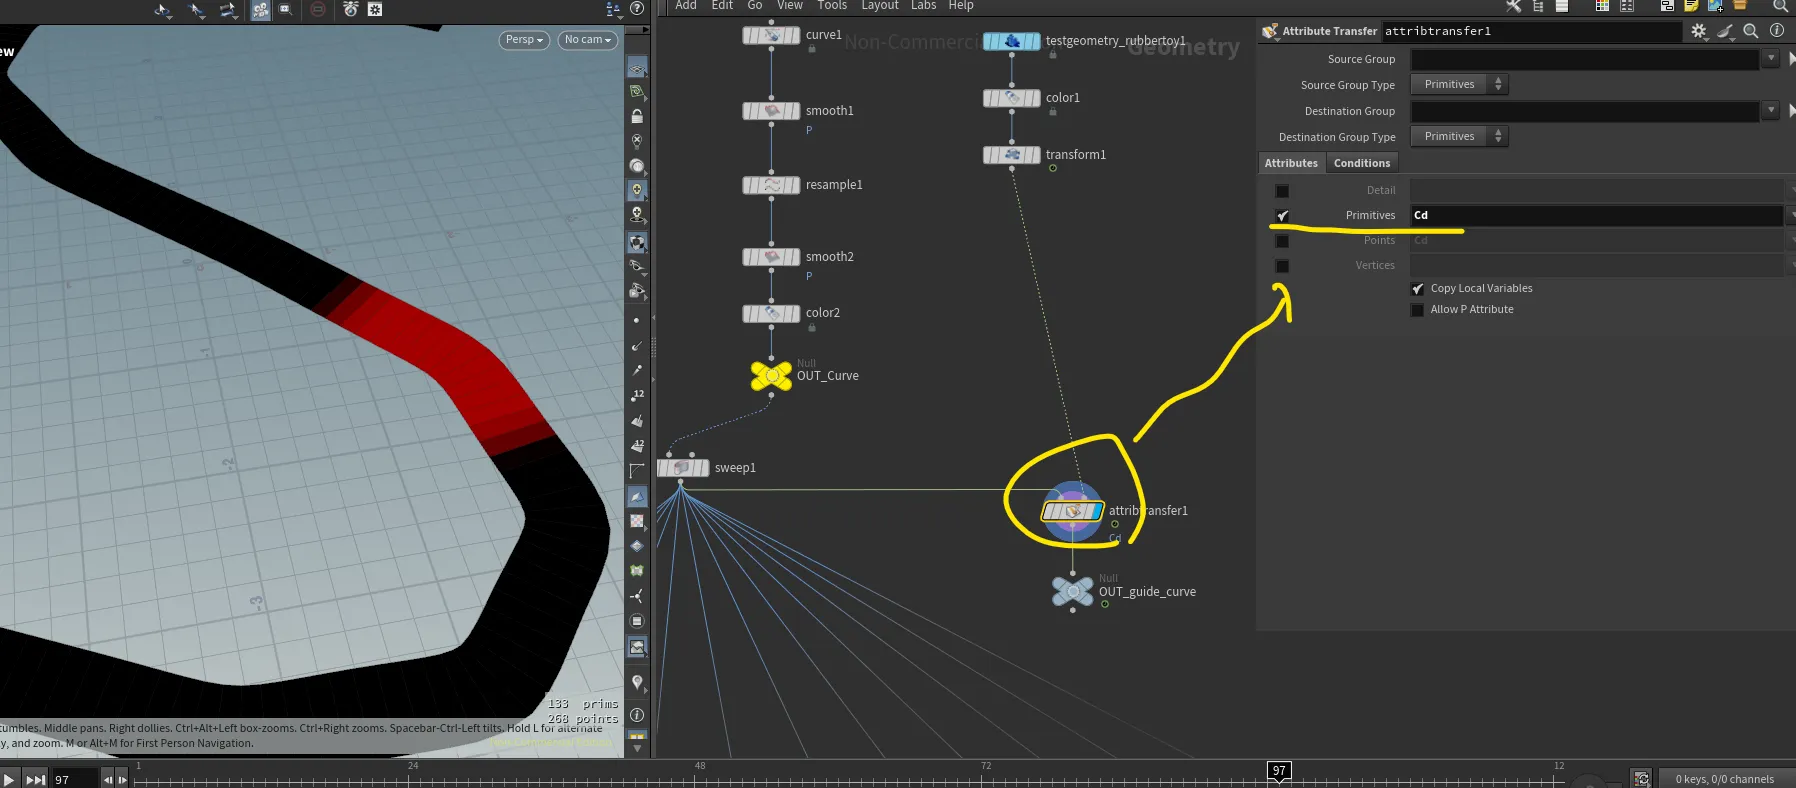The width and height of the screenshot is (1796, 788).
Task: Click the info icon beside attribtransfer1 name
Action: click(x=1777, y=31)
